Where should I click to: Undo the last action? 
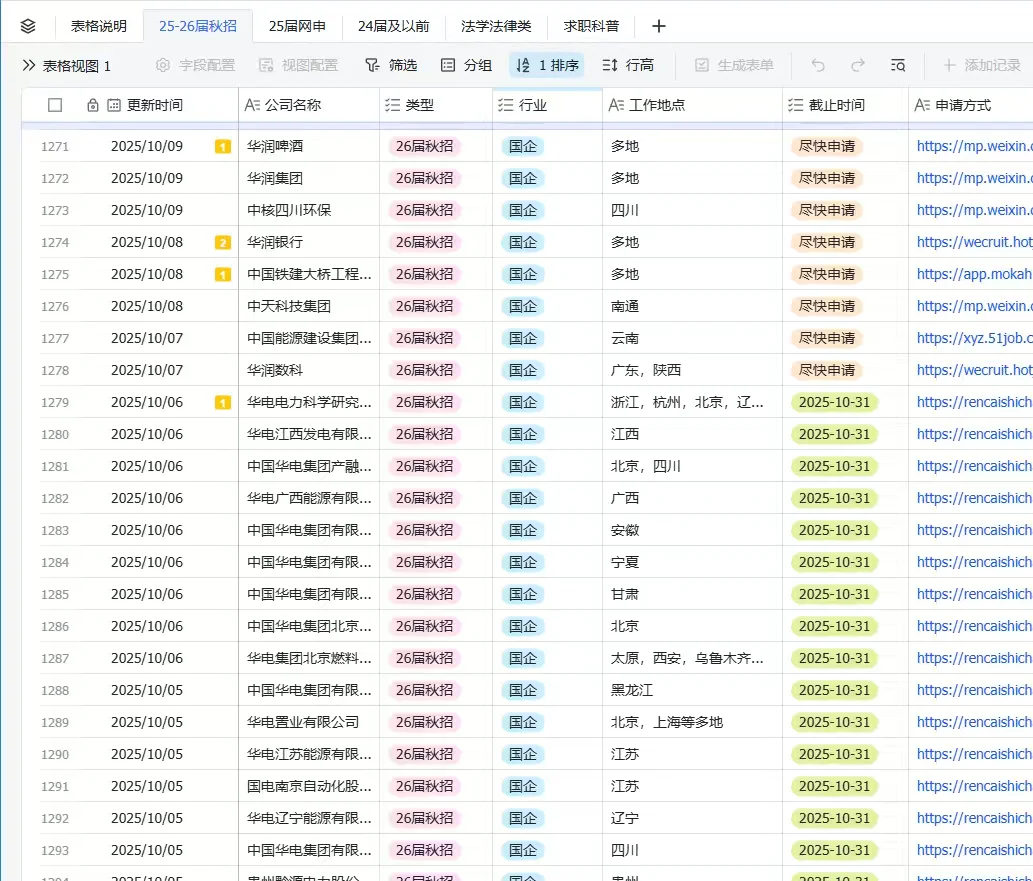pos(818,65)
